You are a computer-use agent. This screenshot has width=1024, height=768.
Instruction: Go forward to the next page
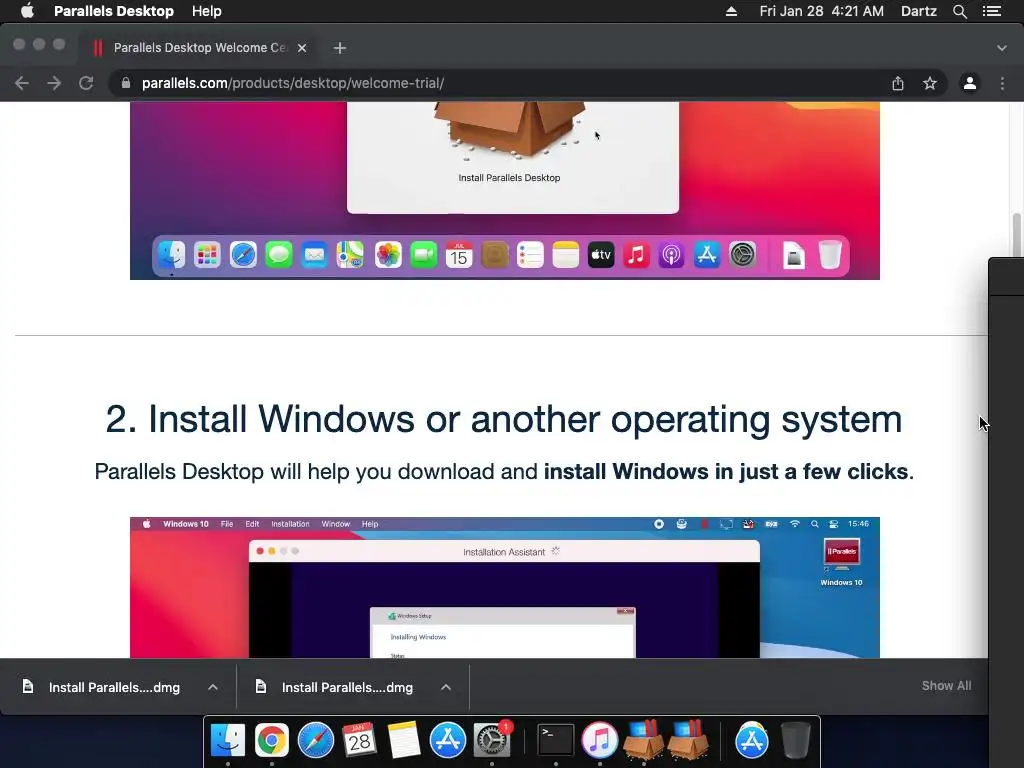tap(54, 83)
